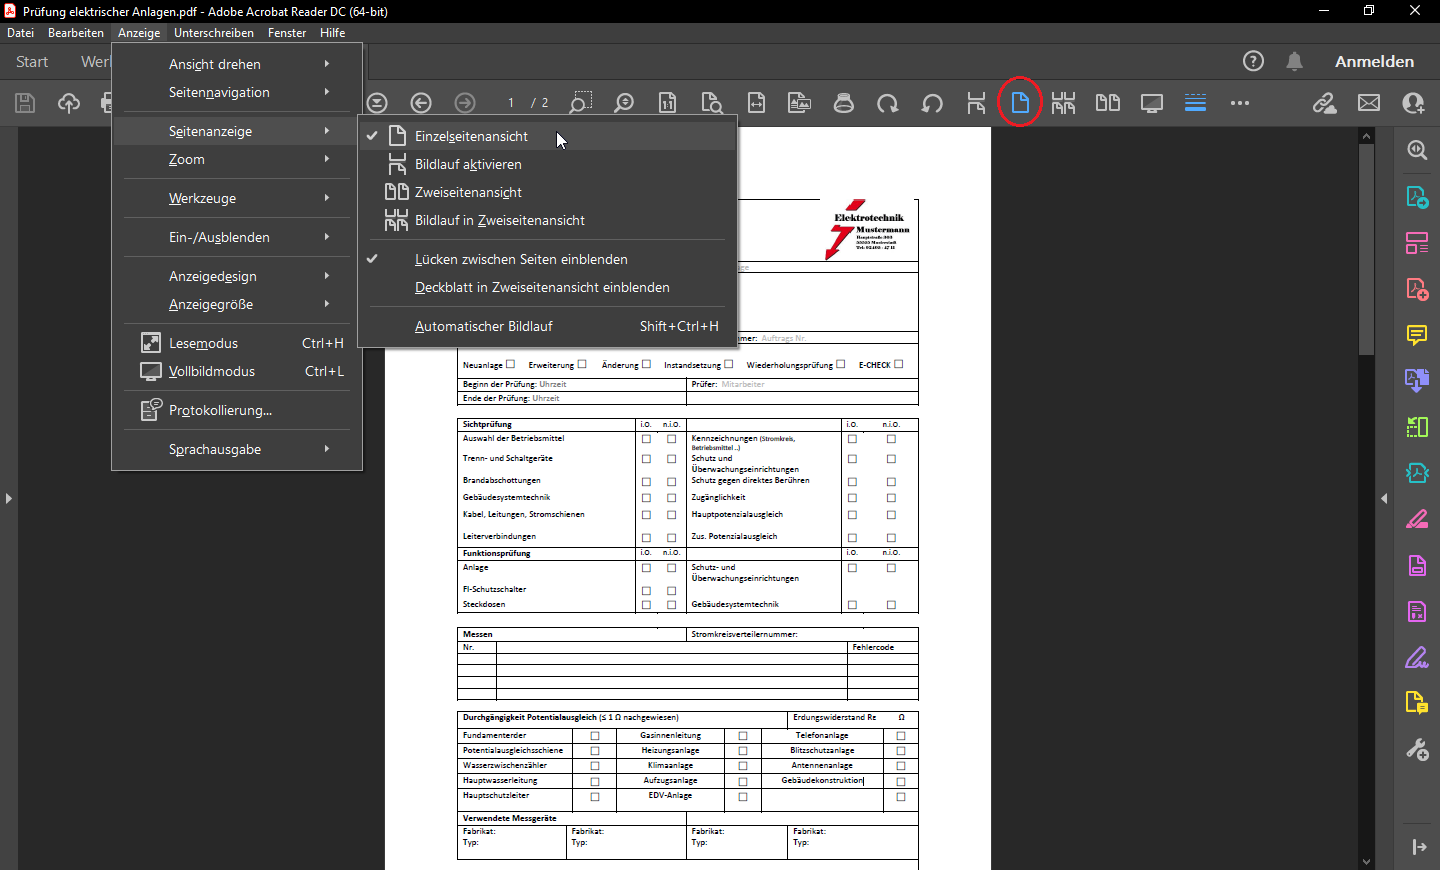
Task: Click the notification bell icon
Action: pyautogui.click(x=1294, y=61)
